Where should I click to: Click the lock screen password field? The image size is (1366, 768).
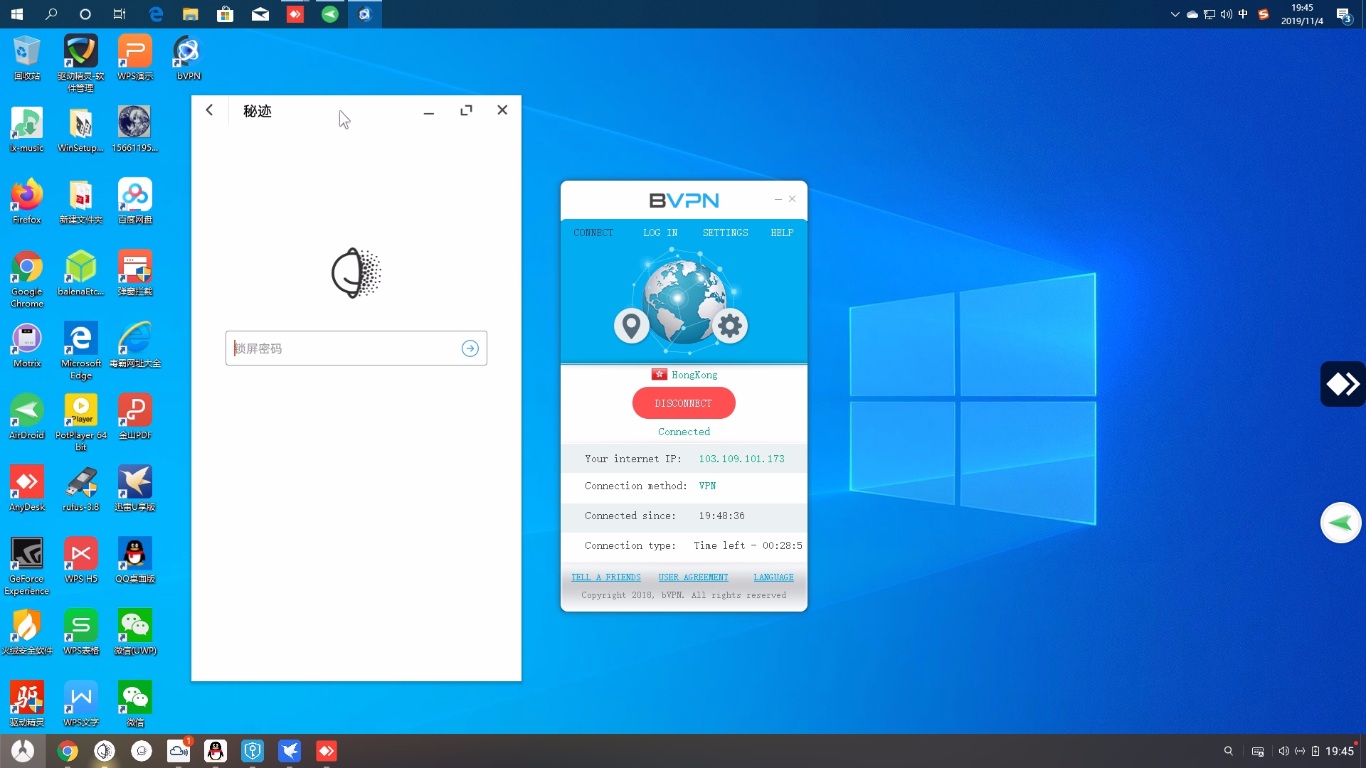[x=356, y=348]
